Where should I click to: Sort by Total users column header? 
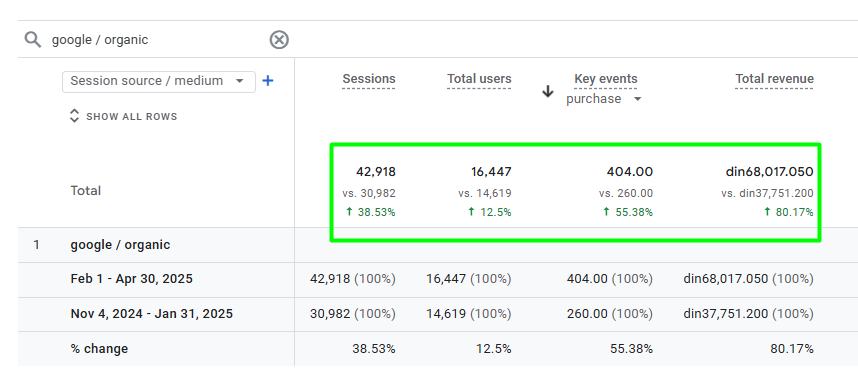[479, 79]
